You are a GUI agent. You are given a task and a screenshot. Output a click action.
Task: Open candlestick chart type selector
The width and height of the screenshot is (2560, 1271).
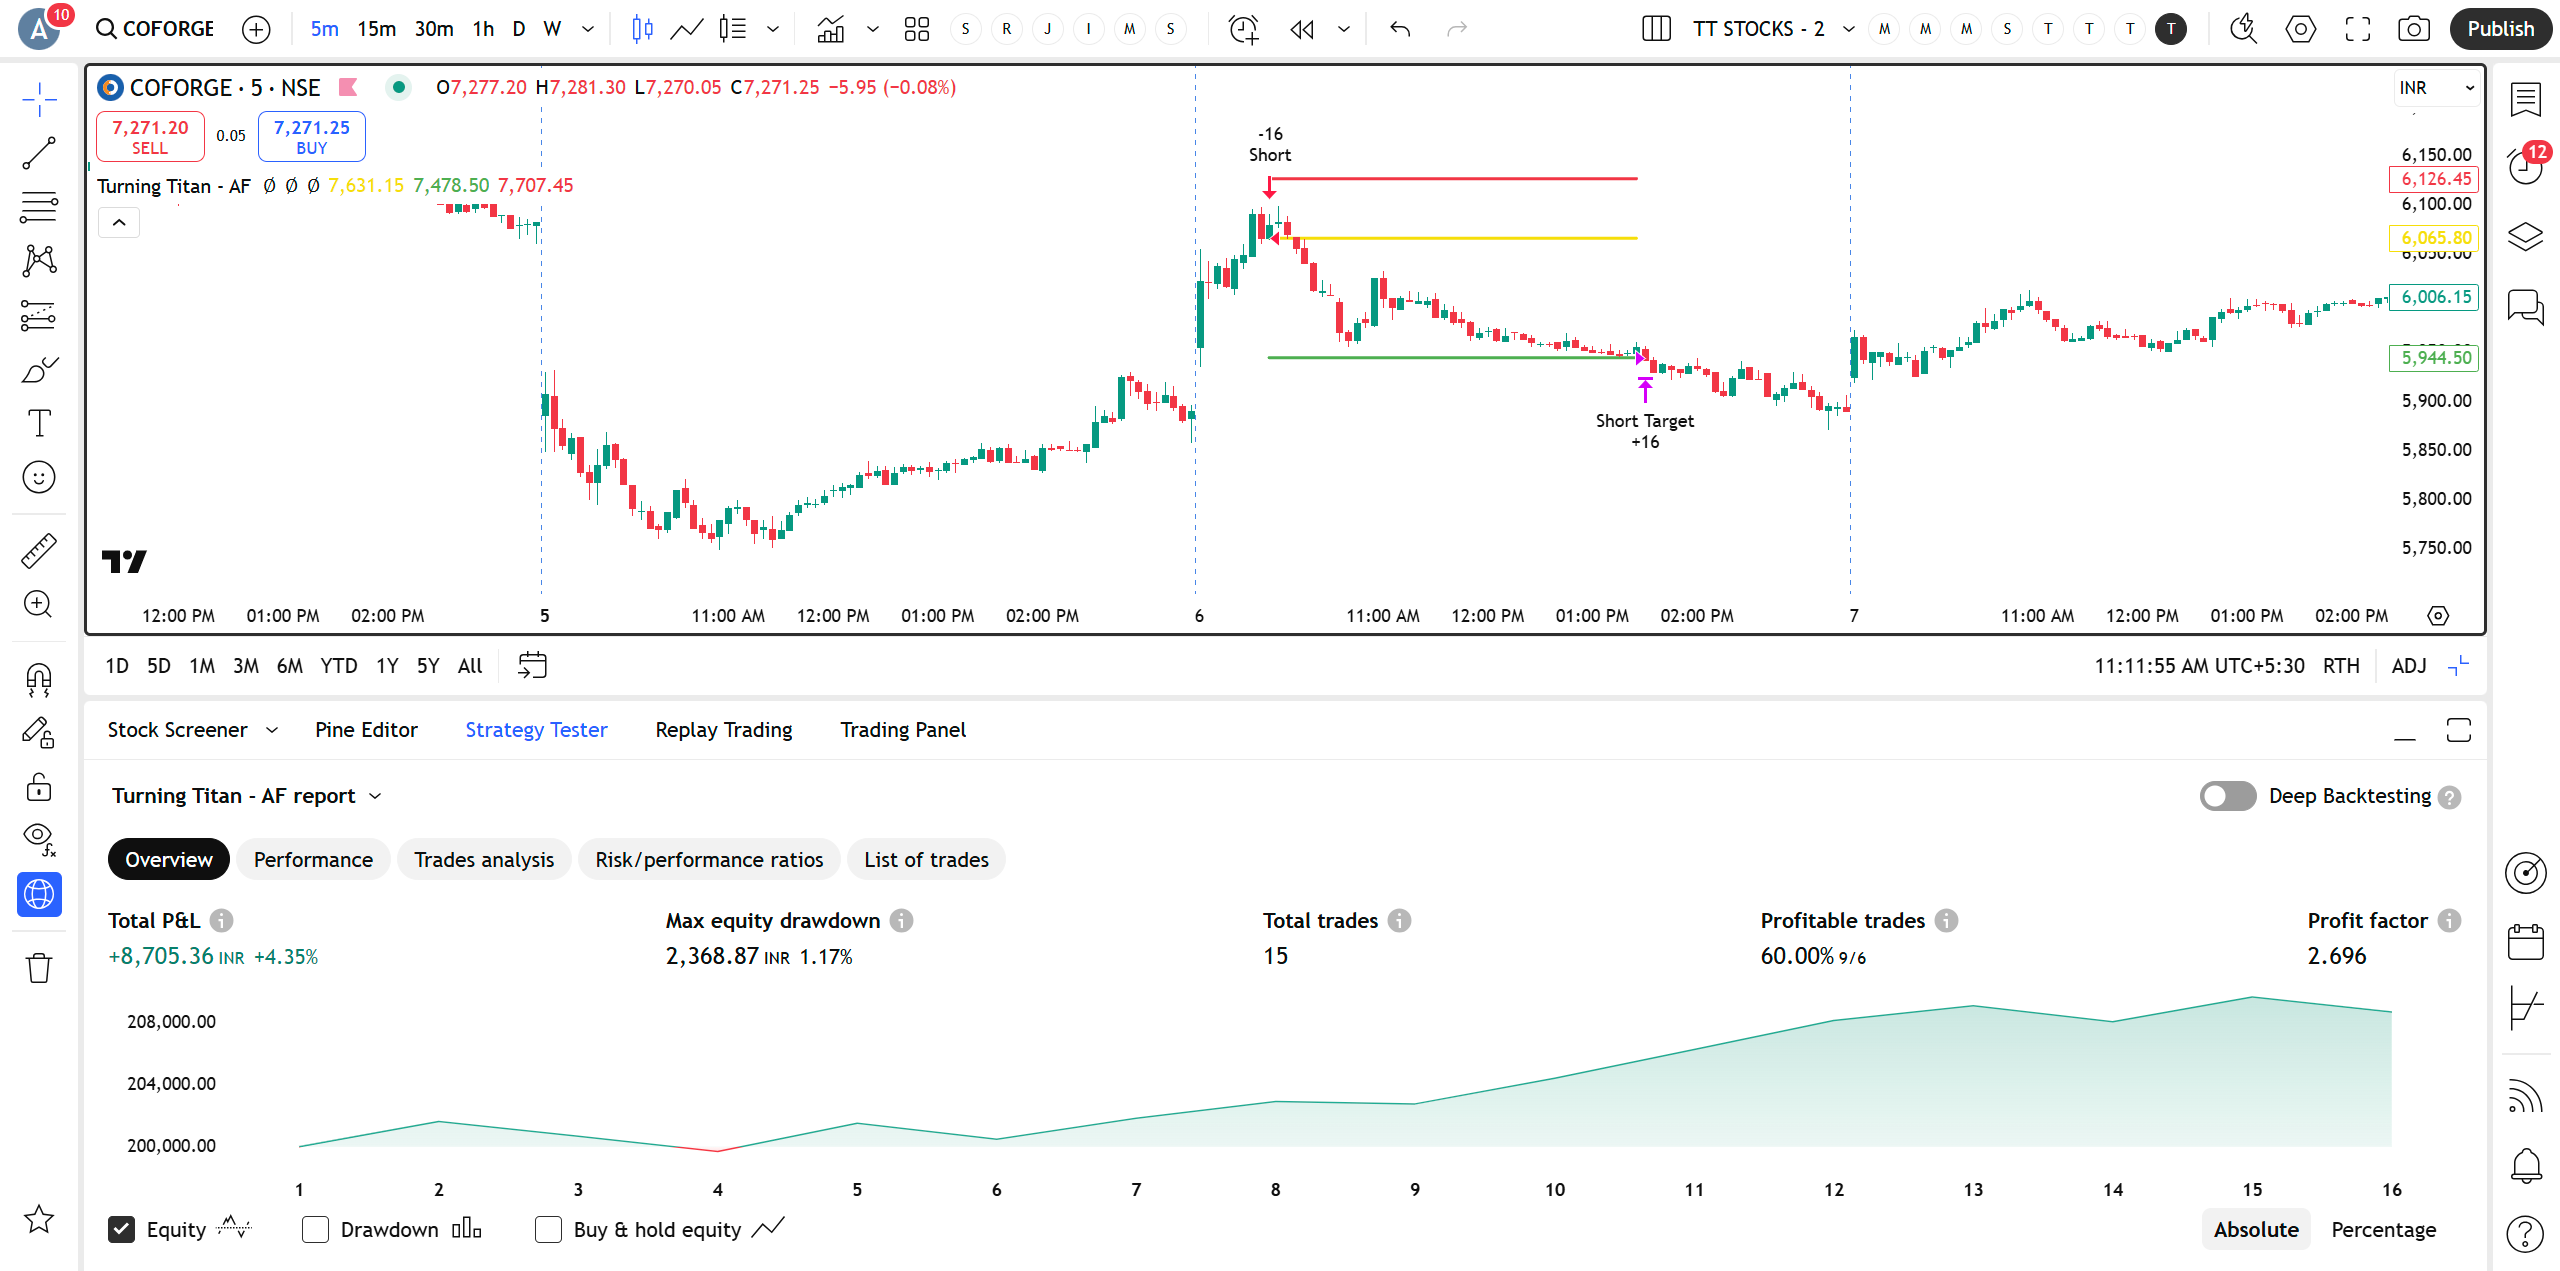point(643,29)
